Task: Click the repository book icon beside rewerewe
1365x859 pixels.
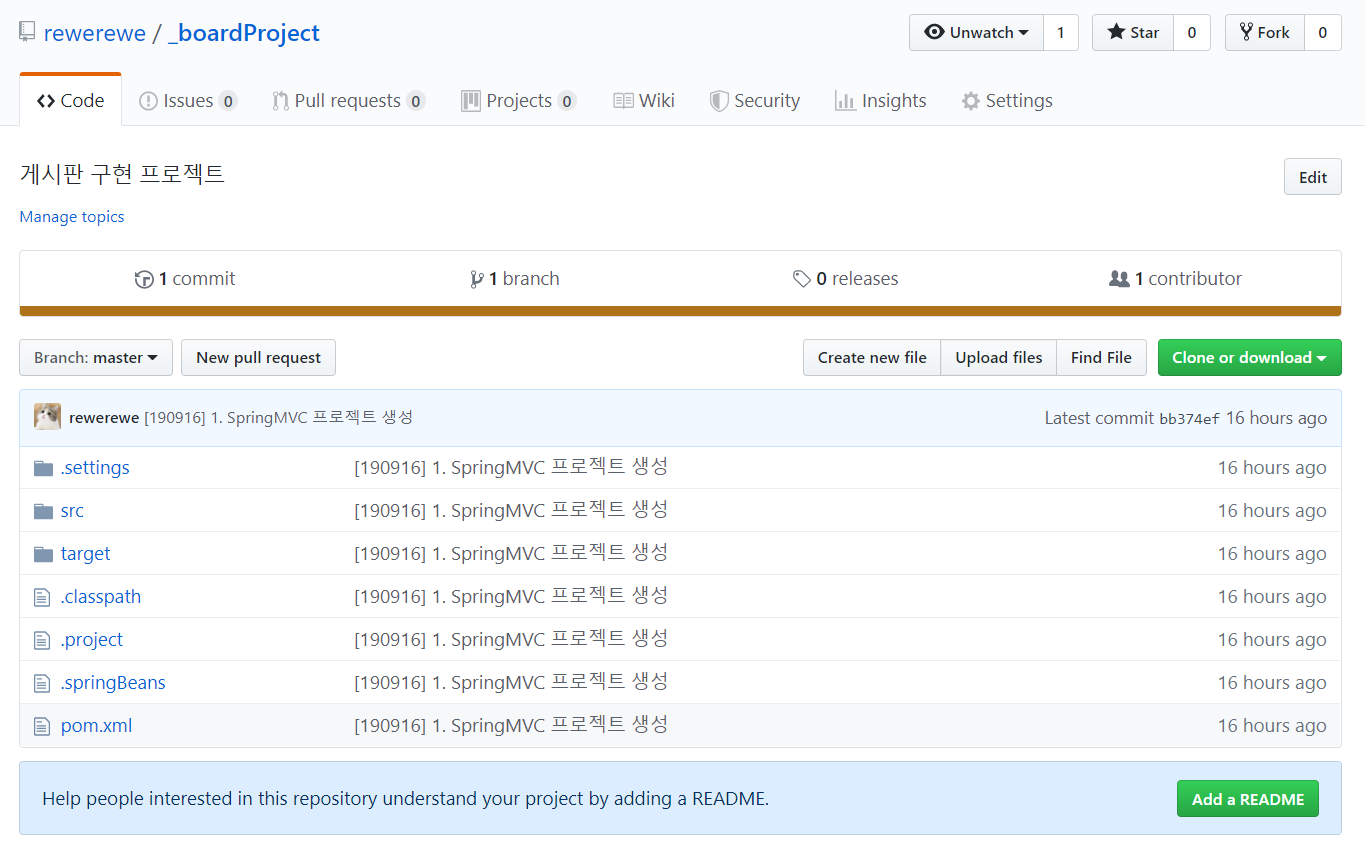Action: [27, 32]
